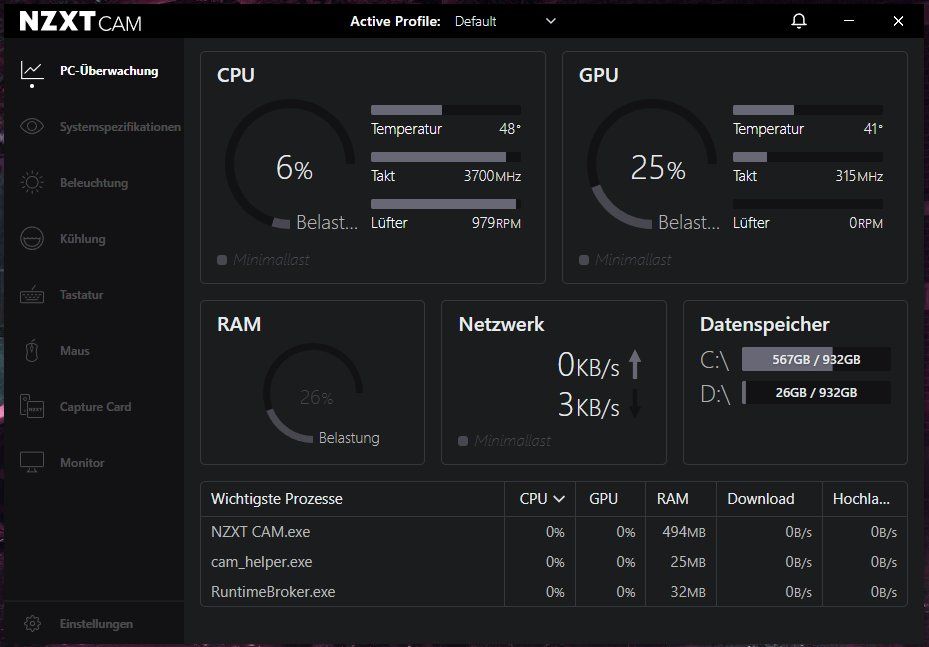Click the GPU load gauge showing 25%
This screenshot has height=647, width=929.
point(652,164)
